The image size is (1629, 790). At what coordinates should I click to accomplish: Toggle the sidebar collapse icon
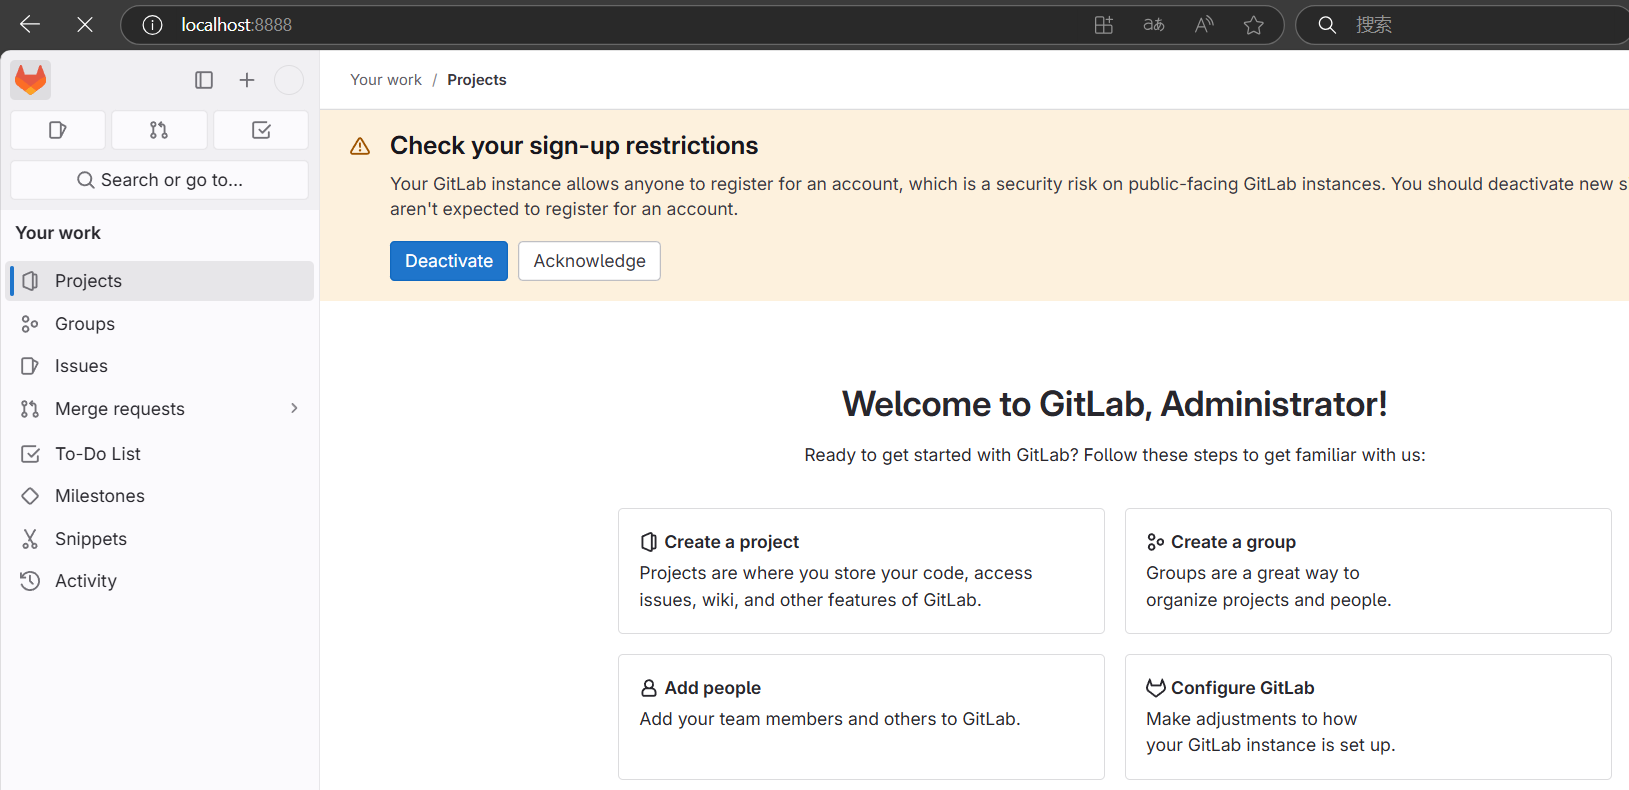(x=204, y=80)
